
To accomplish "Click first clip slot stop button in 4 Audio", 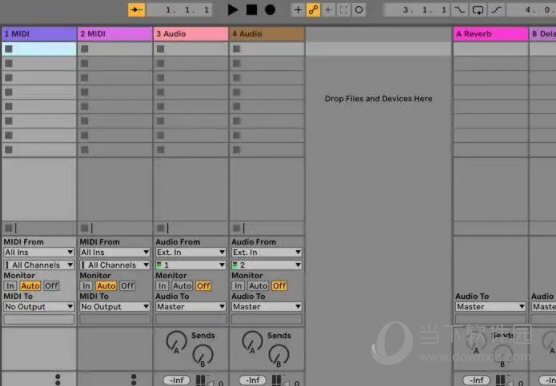I will click(237, 49).
